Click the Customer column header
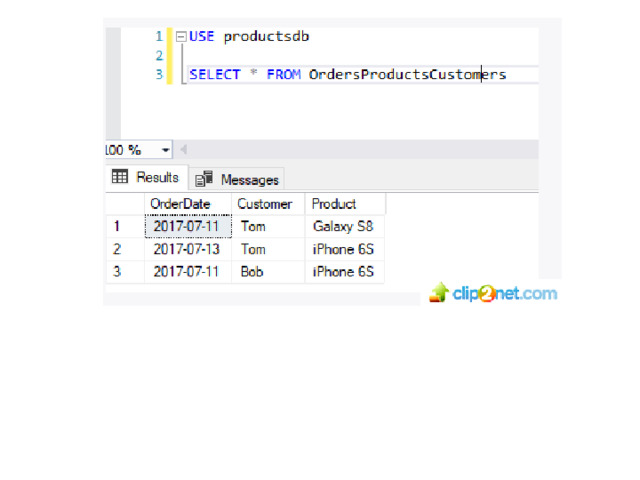This screenshot has height=480, width=640. (x=265, y=204)
